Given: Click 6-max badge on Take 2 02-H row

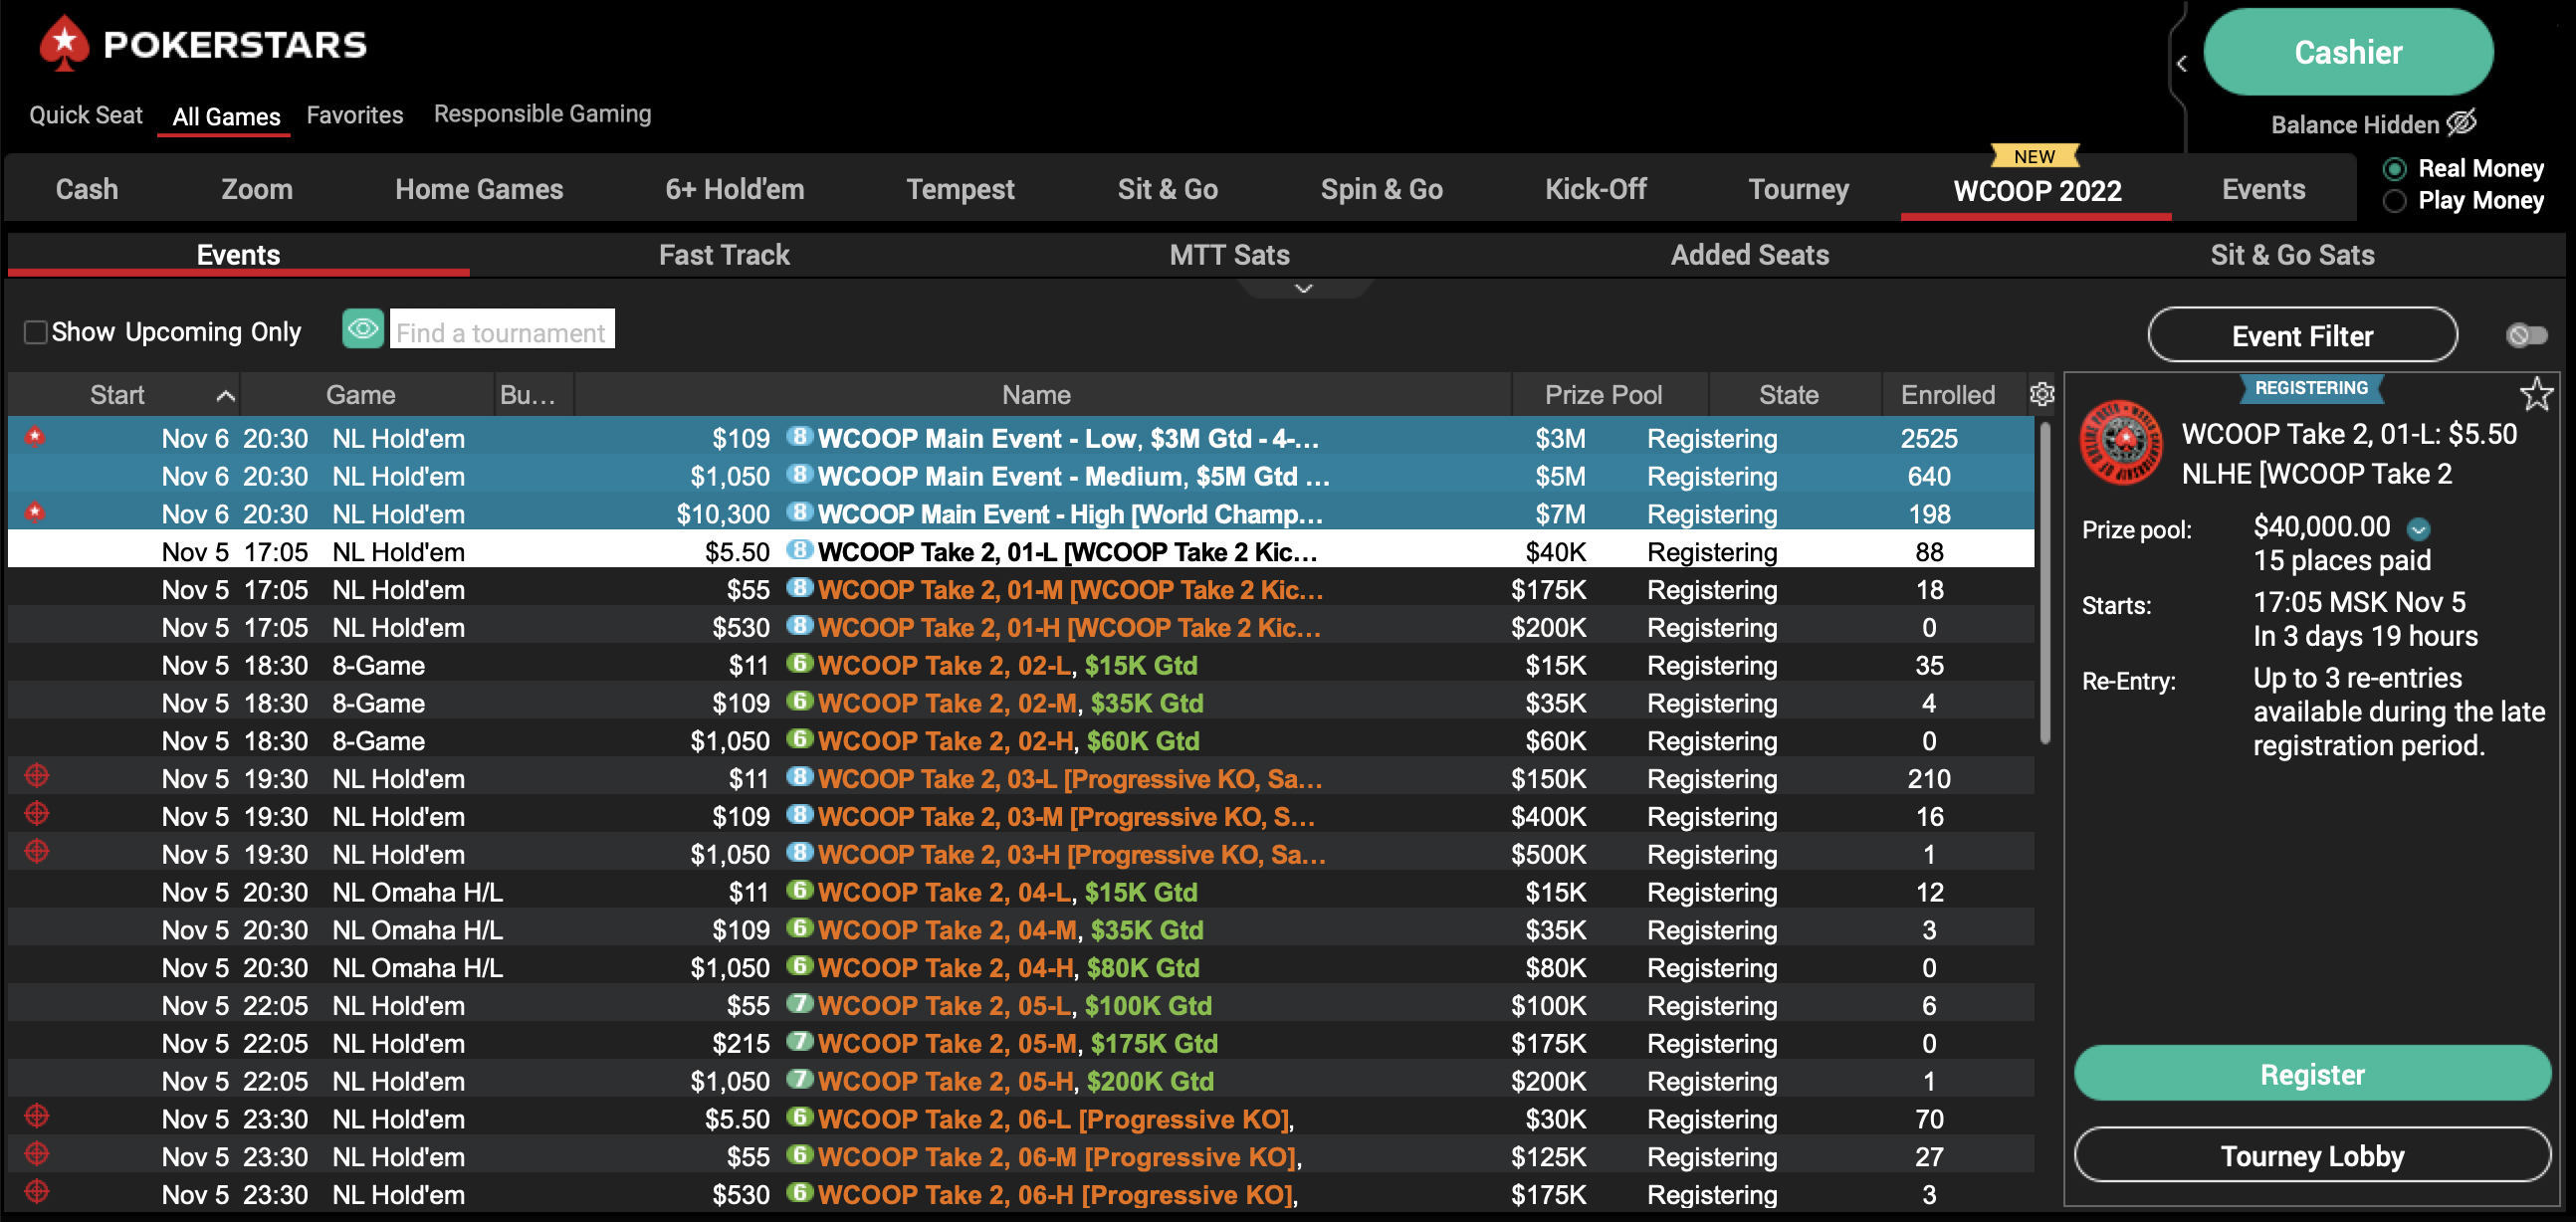Looking at the screenshot, I should pyautogui.click(x=798, y=739).
